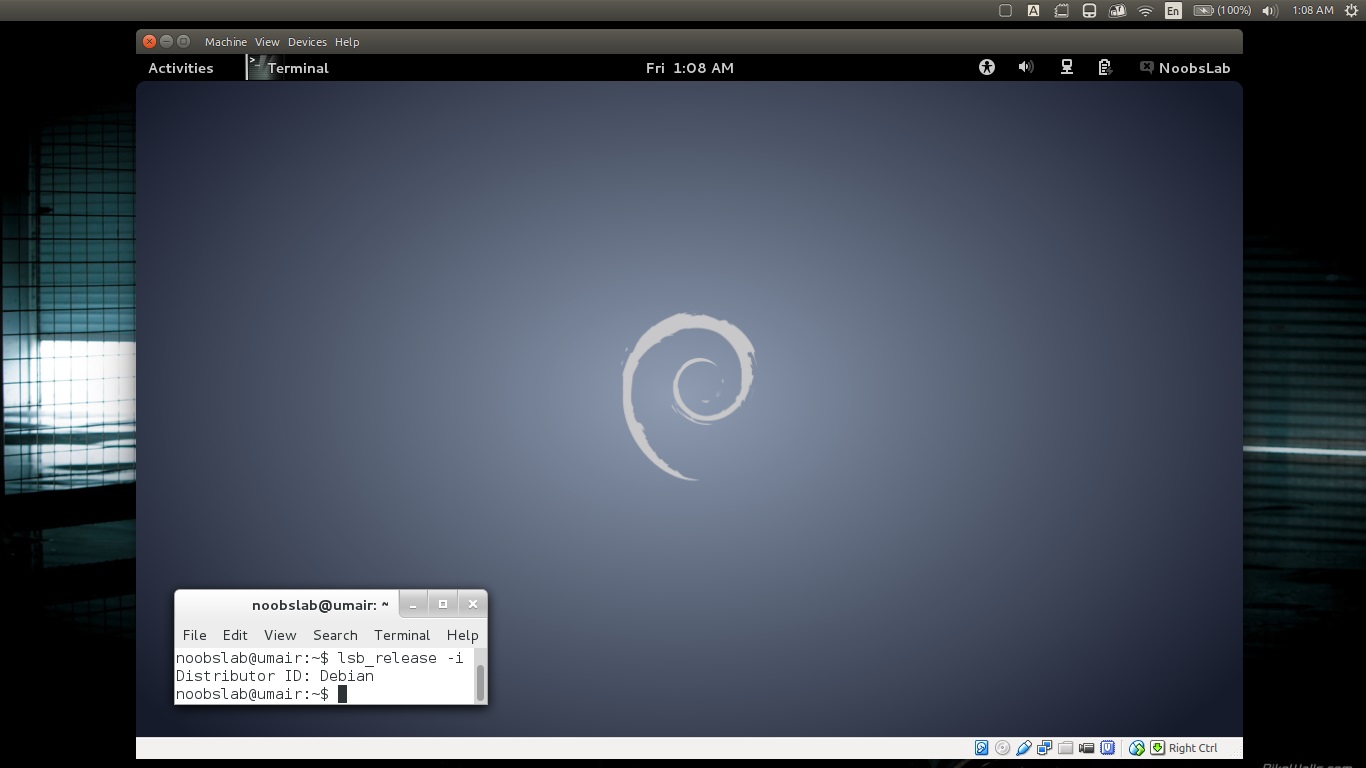Maximize the terminal window

pos(443,604)
